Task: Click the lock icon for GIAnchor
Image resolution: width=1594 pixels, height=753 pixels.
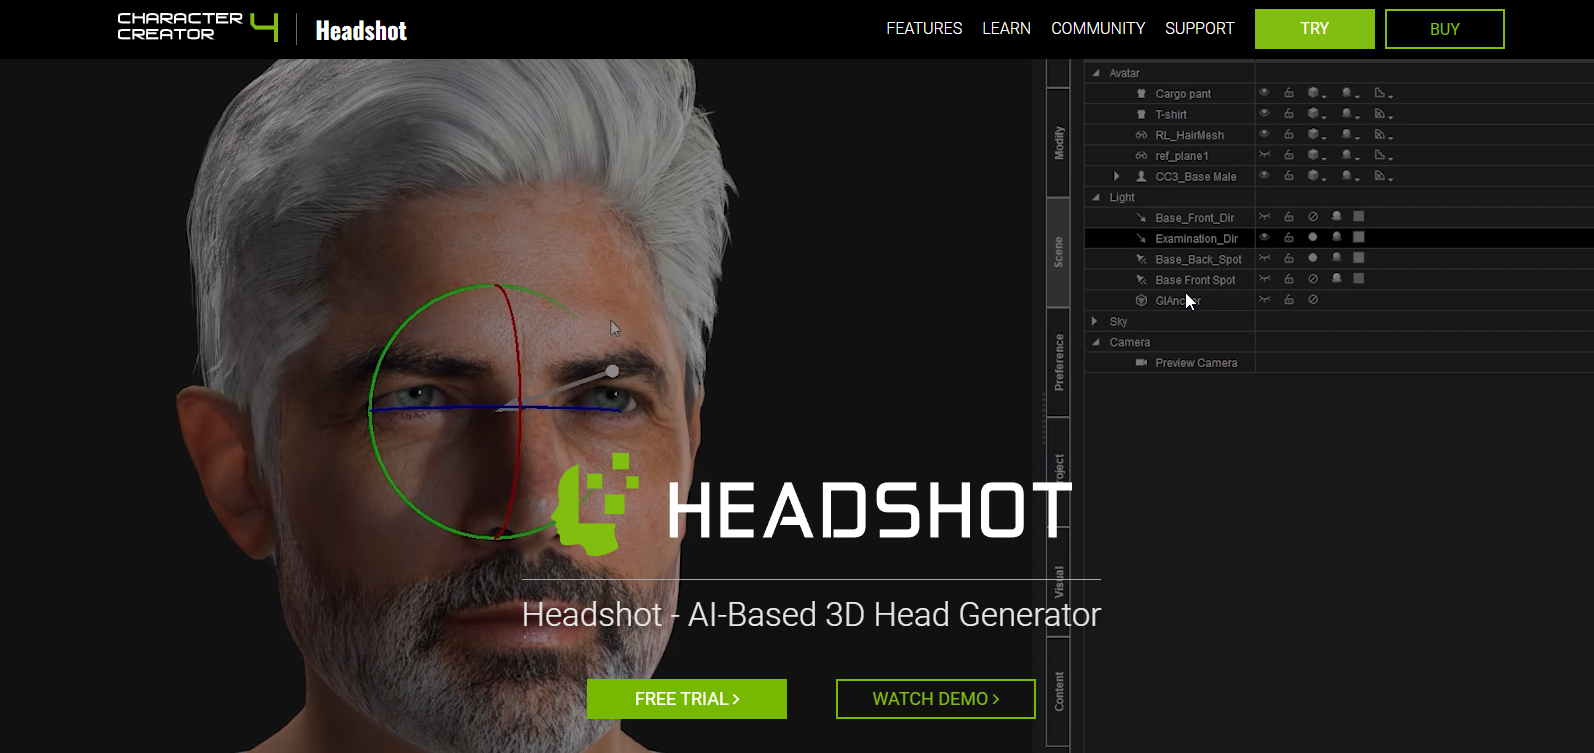Action: click(x=1289, y=300)
